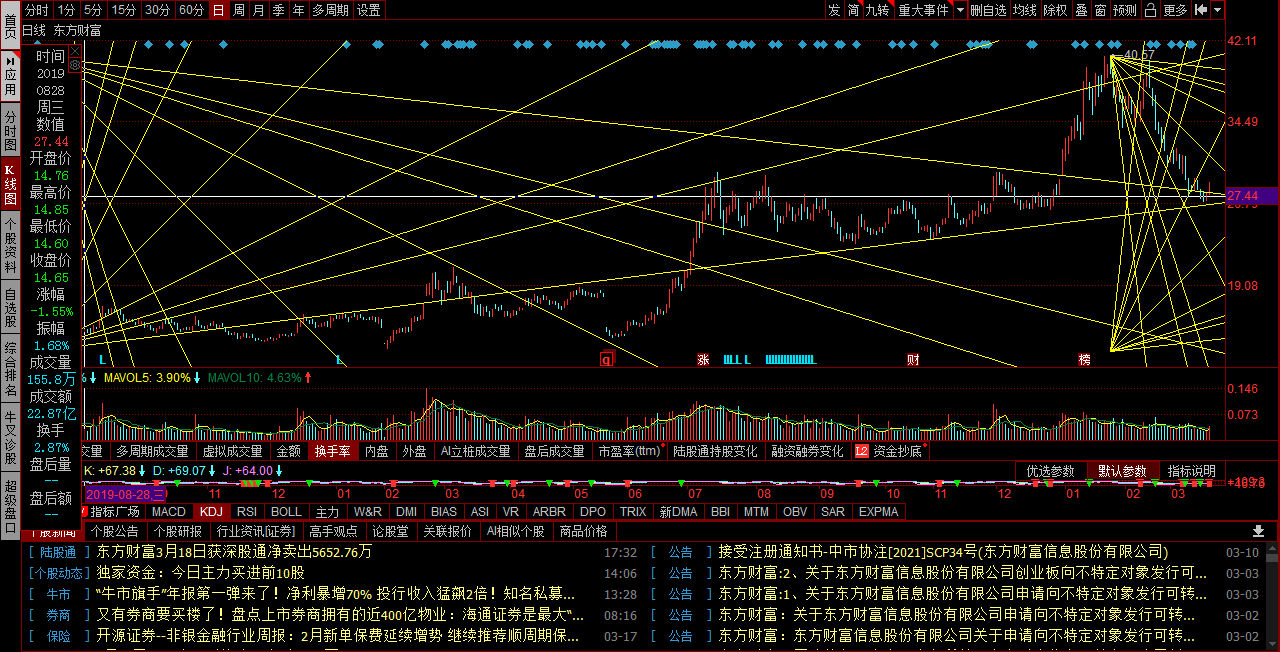1280x652 pixels.
Task: Select the 换手率 volume sub-tab
Action: [x=332, y=451]
